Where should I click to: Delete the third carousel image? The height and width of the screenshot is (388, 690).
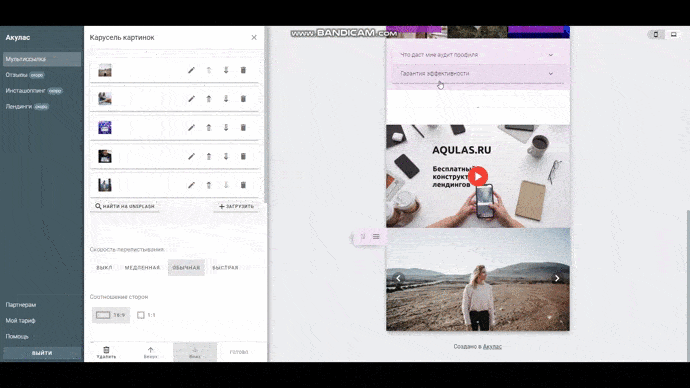(243, 128)
